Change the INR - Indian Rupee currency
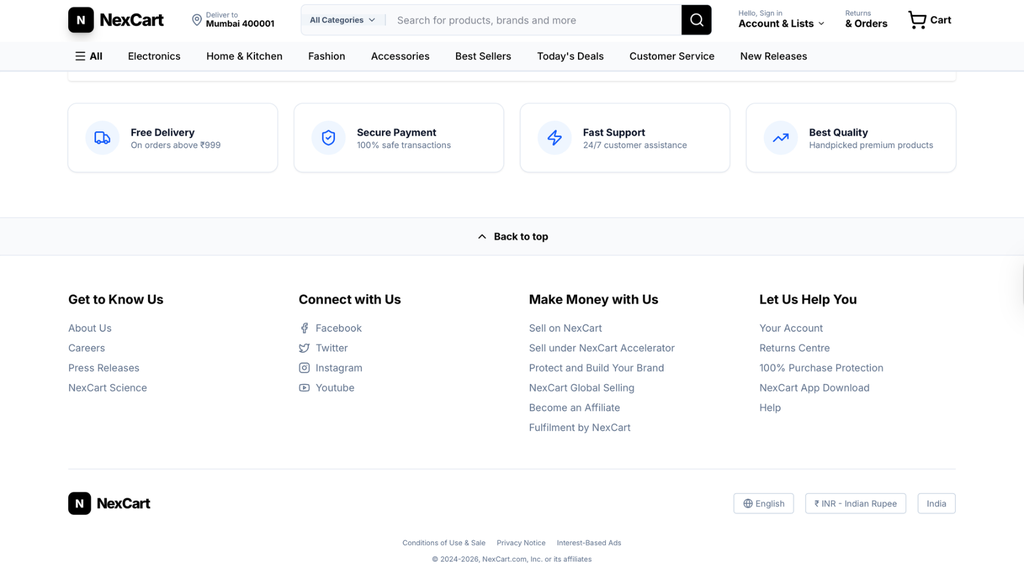The image size is (1024, 573). pos(855,504)
